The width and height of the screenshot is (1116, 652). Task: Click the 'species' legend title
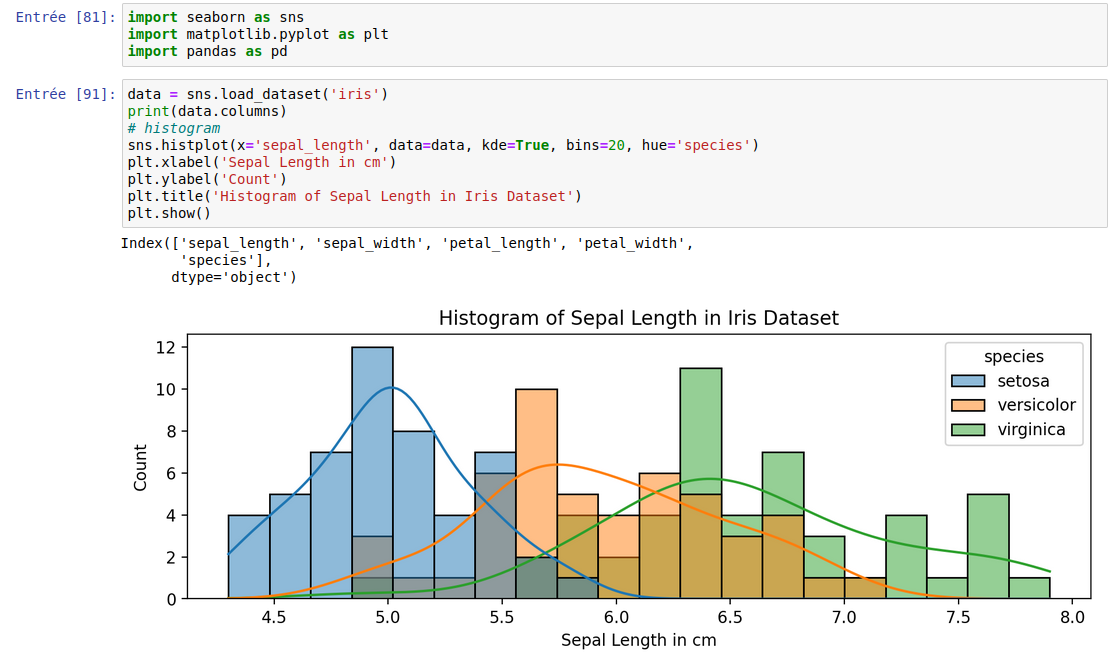tap(1013, 356)
